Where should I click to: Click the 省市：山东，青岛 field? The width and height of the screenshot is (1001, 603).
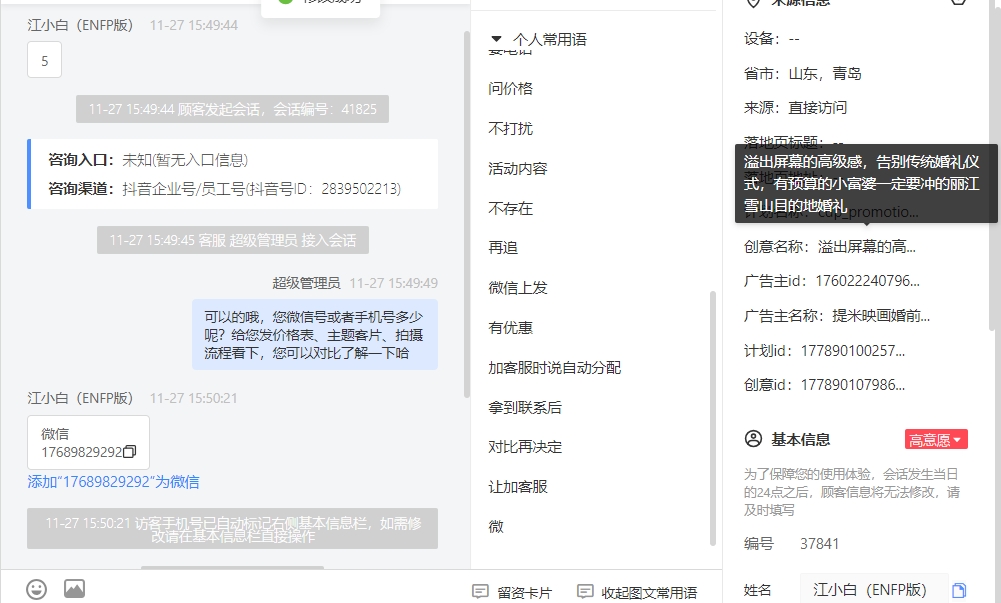pyautogui.click(x=802, y=73)
